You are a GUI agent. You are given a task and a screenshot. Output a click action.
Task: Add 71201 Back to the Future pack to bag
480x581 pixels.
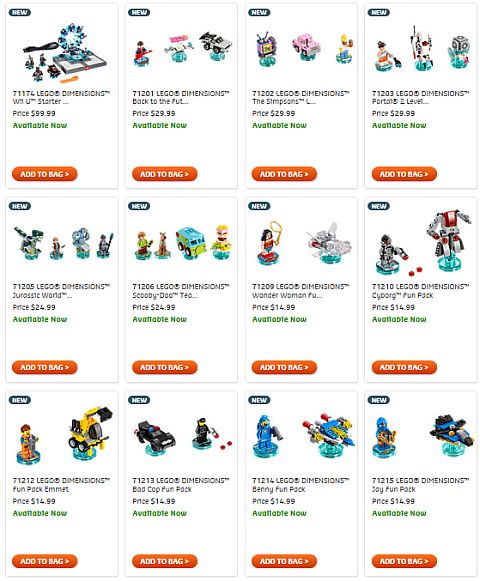(164, 174)
